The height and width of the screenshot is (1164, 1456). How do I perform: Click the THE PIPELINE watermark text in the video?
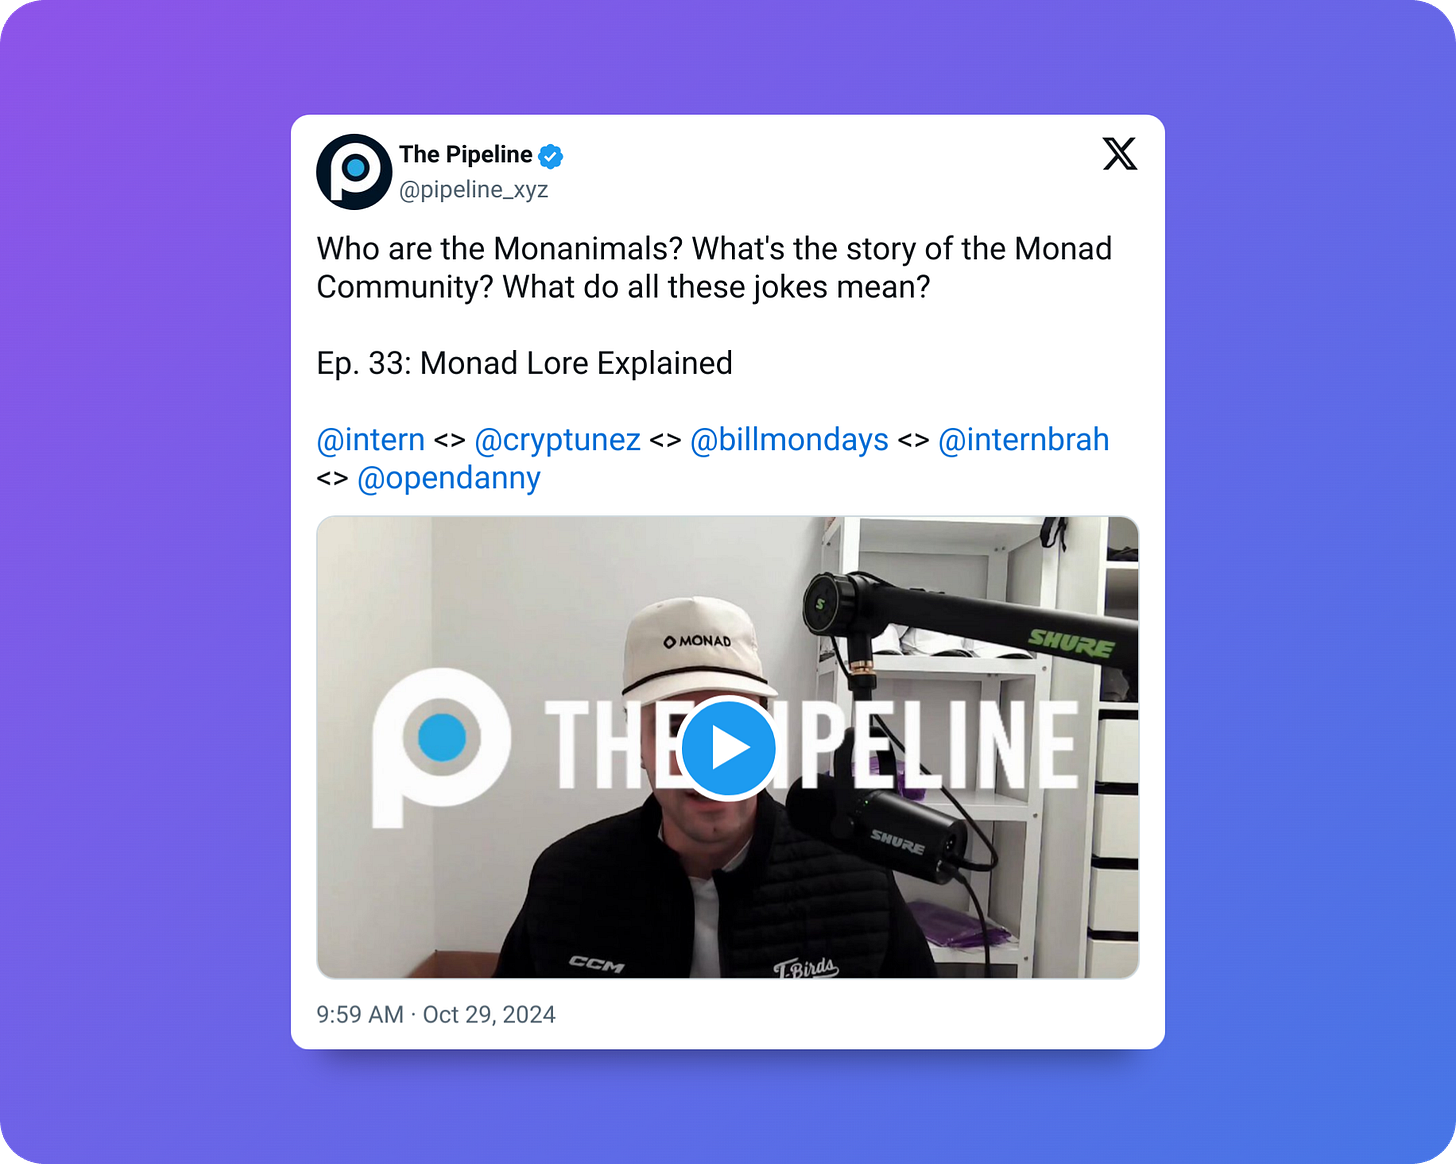811,745
